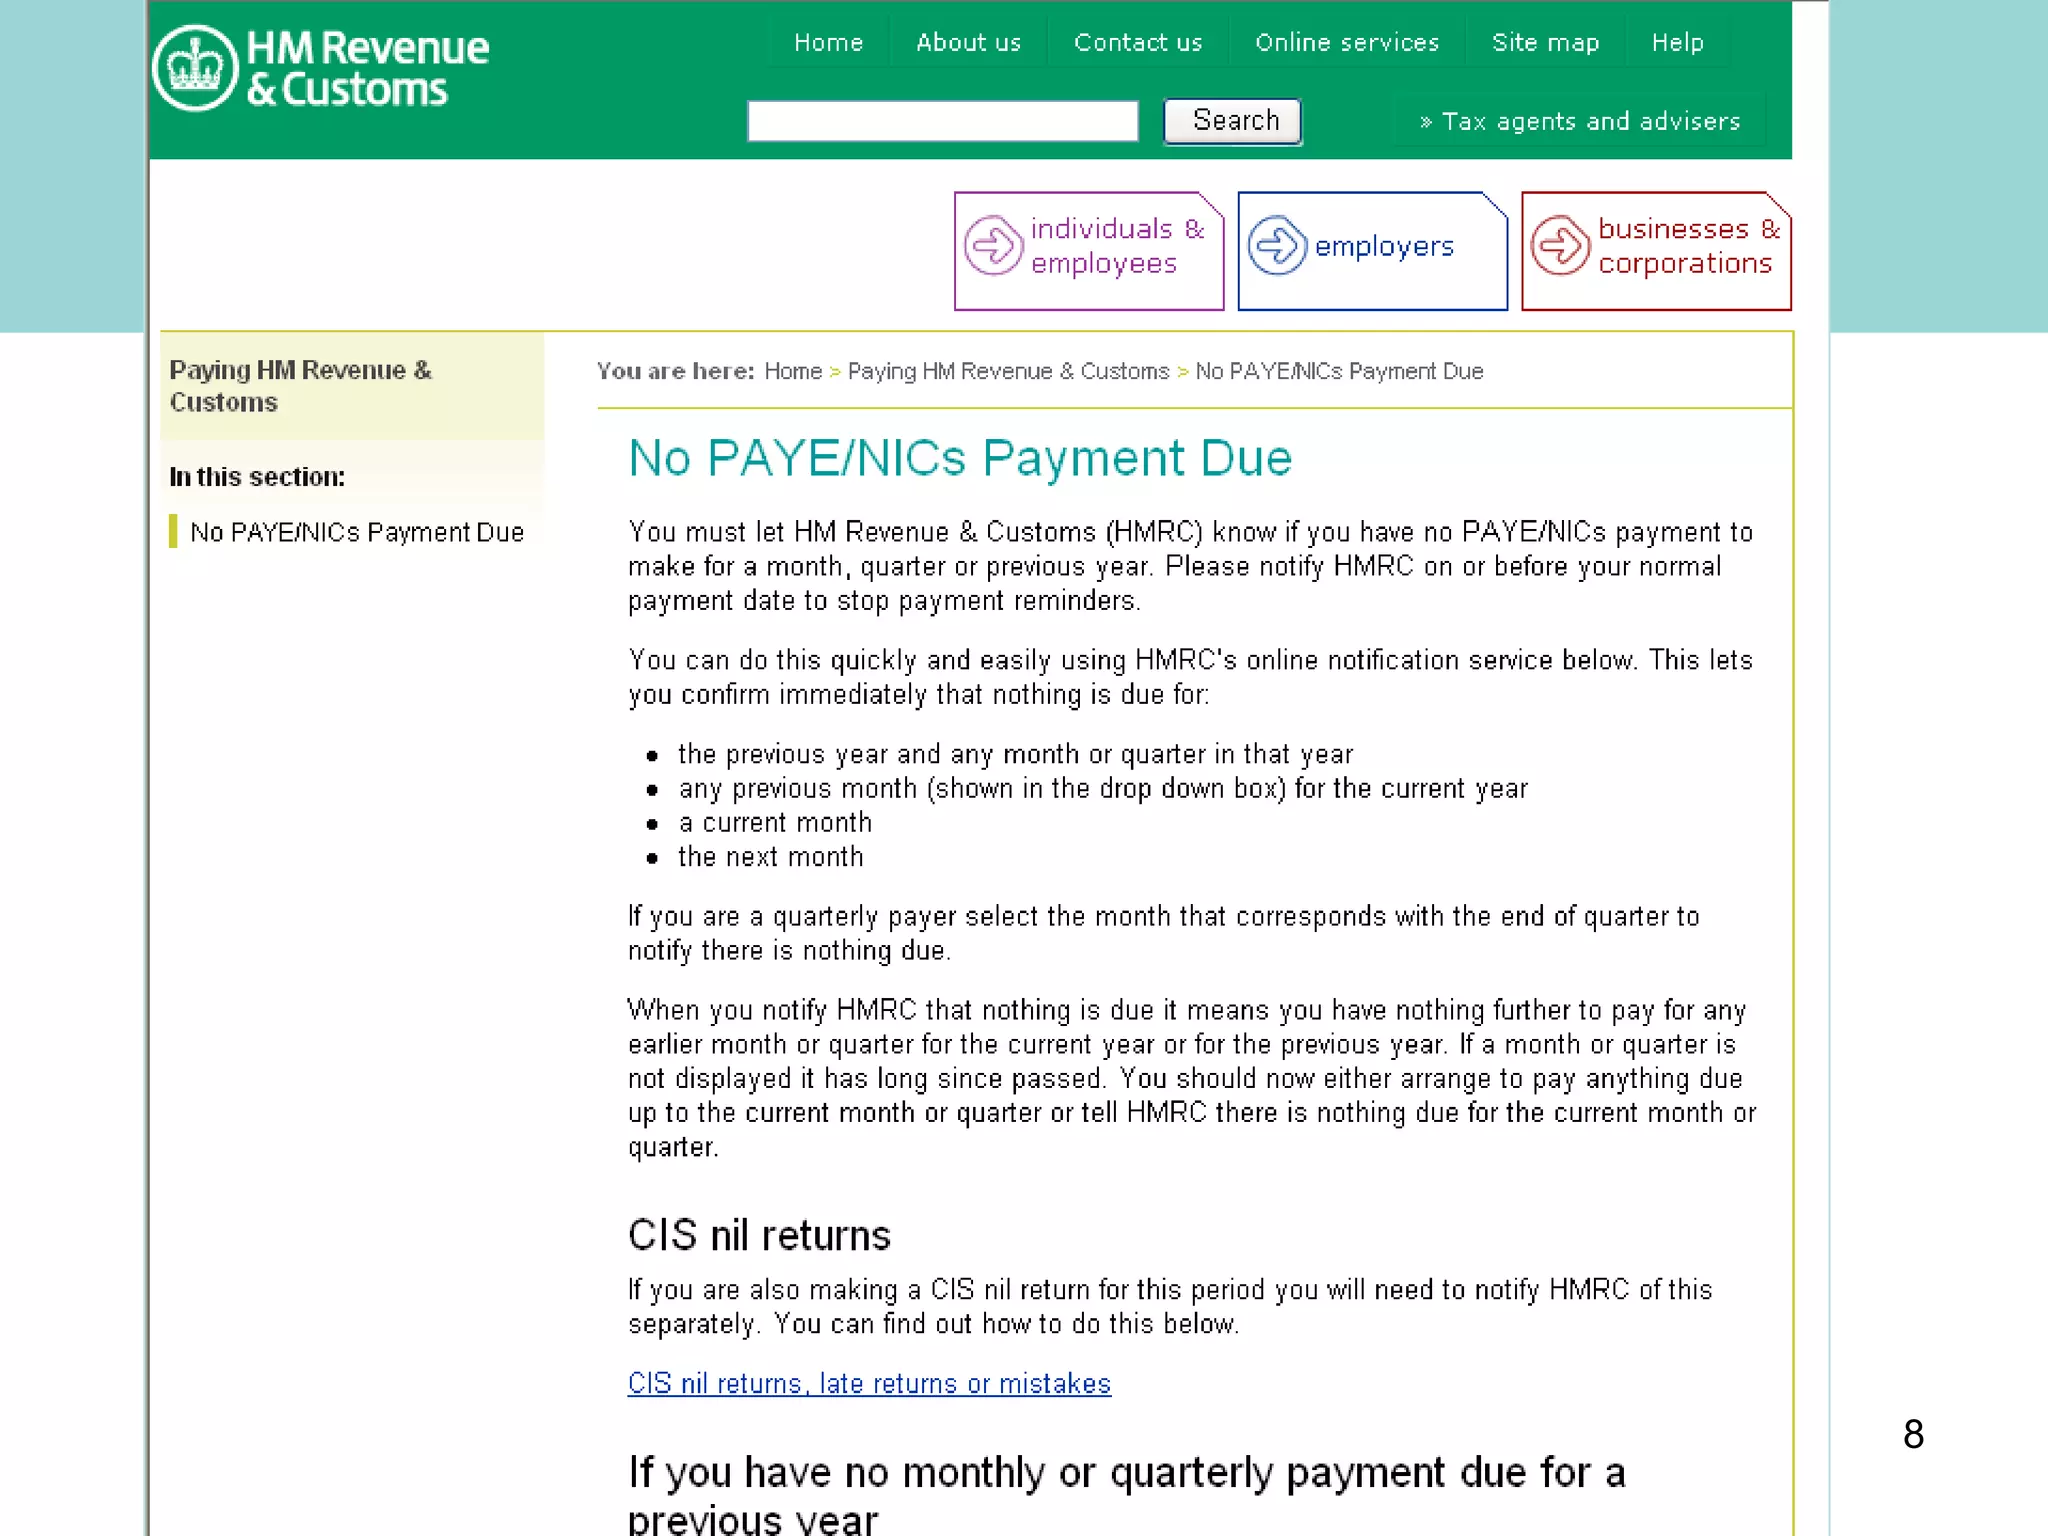Click the red arrow icon for businesses
The image size is (2048, 1536).
coord(1560,245)
